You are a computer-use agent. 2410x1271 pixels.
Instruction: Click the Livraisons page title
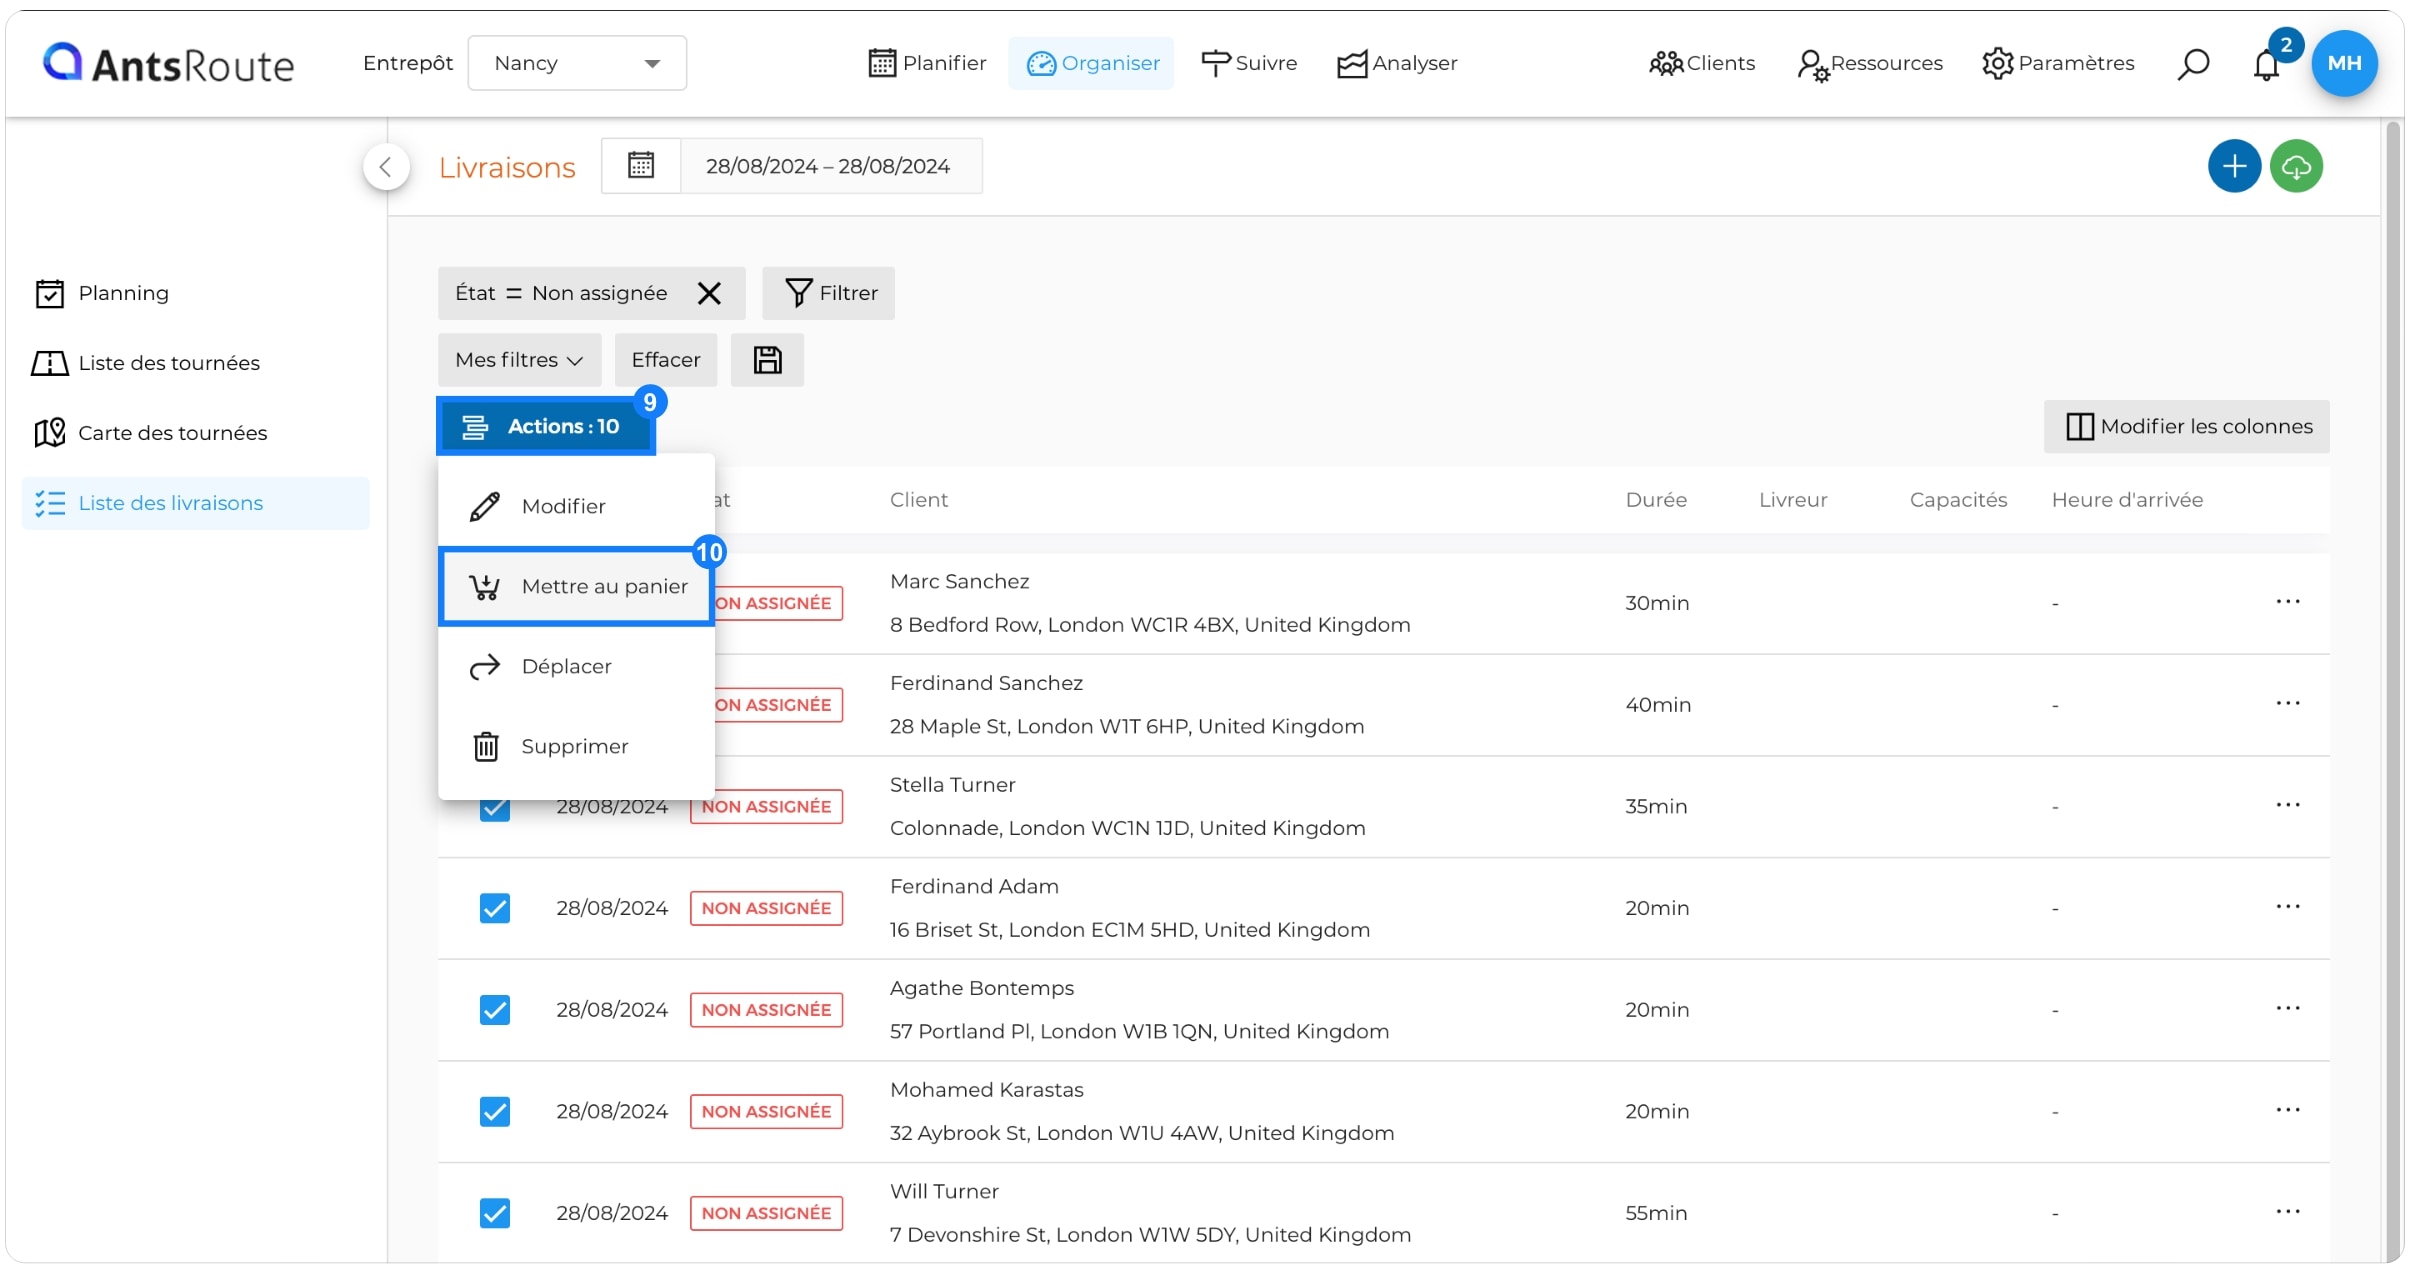coord(507,167)
